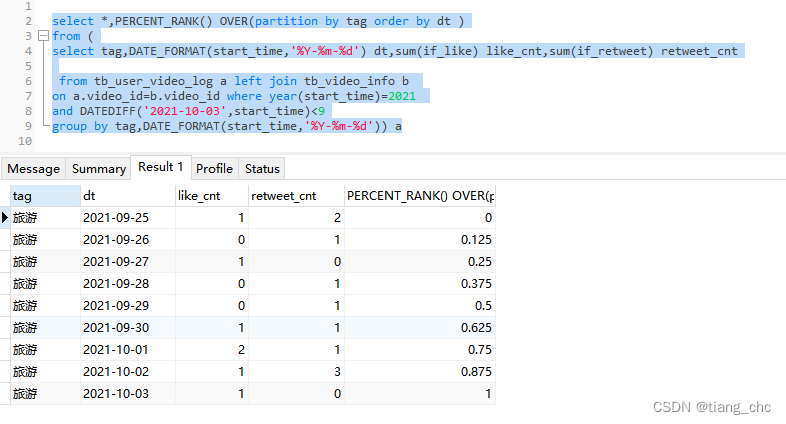Click the '2021-10-03' string in line 8
The height and width of the screenshot is (424, 786).
tap(184, 111)
